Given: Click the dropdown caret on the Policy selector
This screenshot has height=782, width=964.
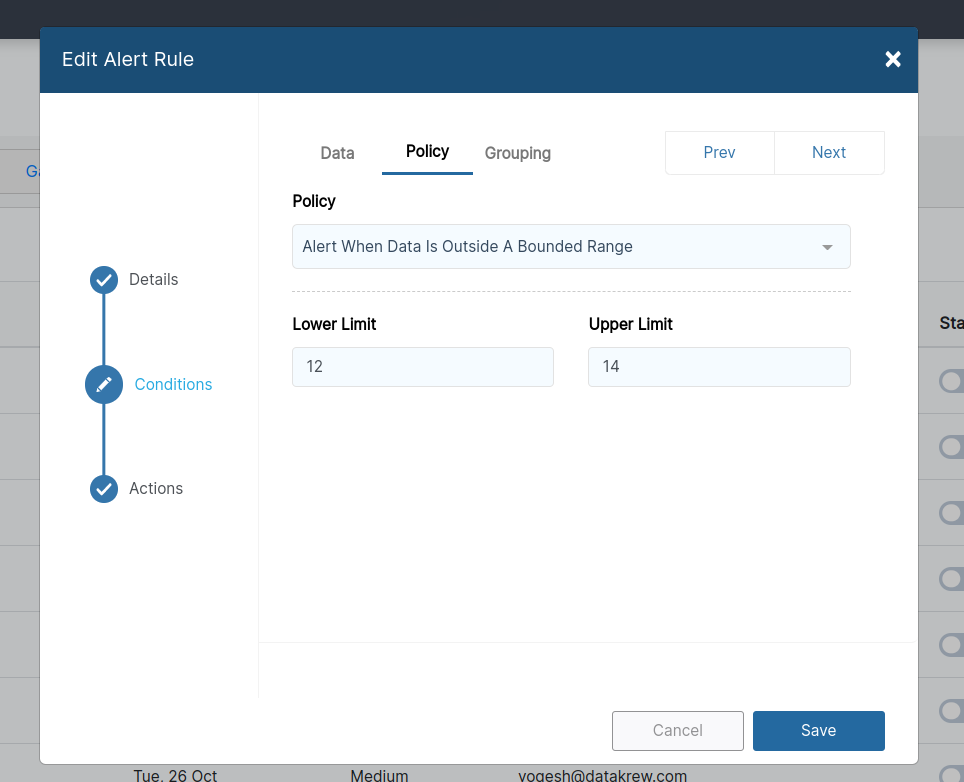Looking at the screenshot, I should [x=827, y=246].
